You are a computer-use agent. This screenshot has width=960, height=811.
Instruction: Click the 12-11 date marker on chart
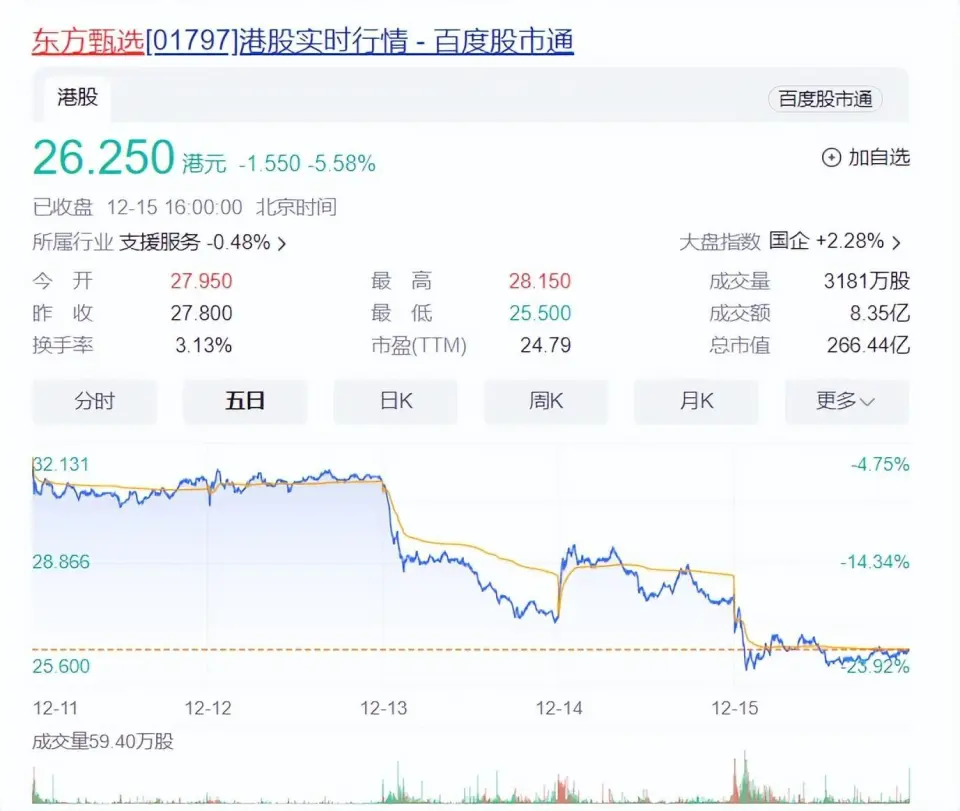coord(56,708)
